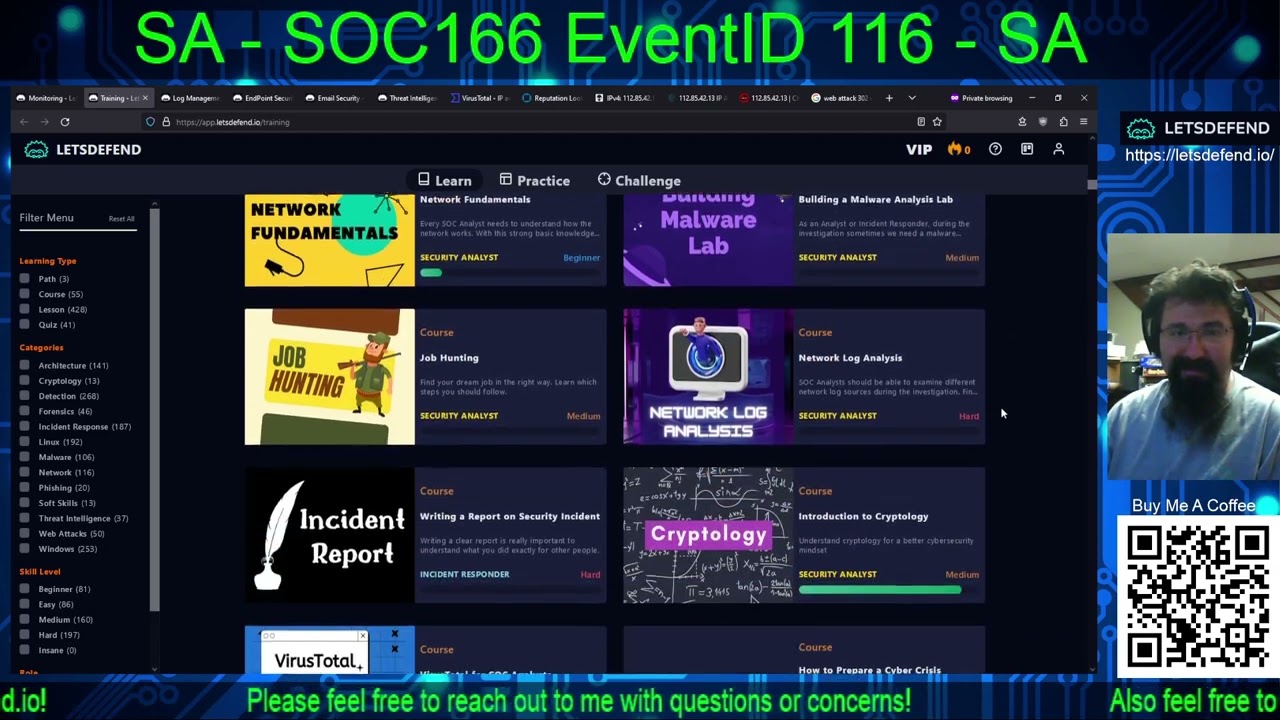Screen dimensions: 1280x720
Task: Enable the Detection category filter
Action: pos(24,396)
